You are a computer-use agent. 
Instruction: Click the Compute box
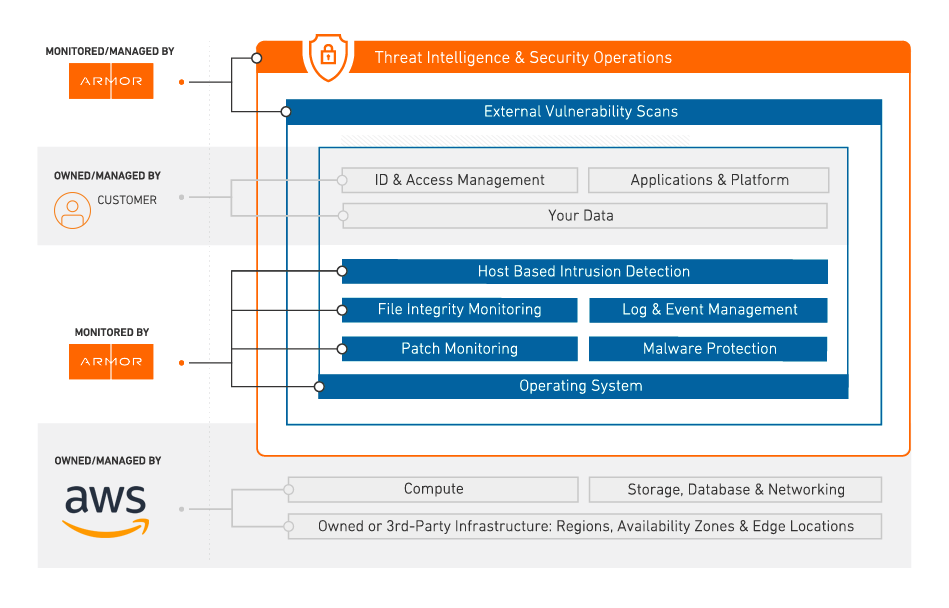point(433,489)
